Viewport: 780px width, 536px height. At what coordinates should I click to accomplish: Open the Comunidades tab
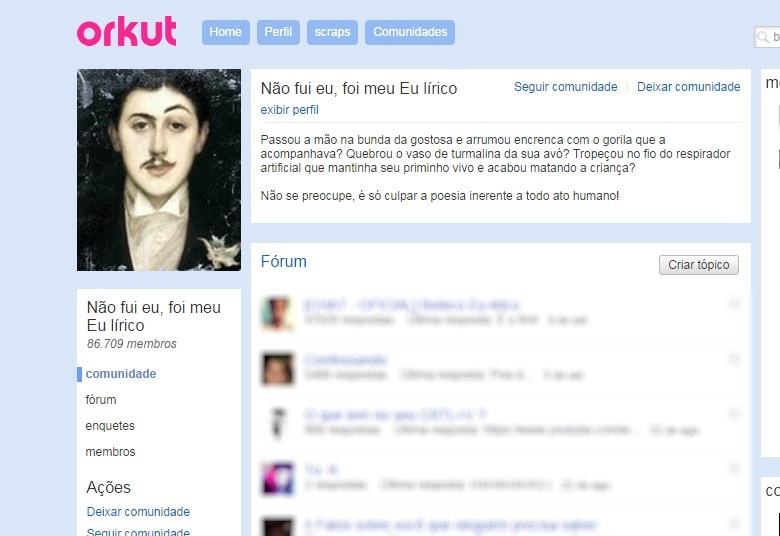pyautogui.click(x=410, y=32)
